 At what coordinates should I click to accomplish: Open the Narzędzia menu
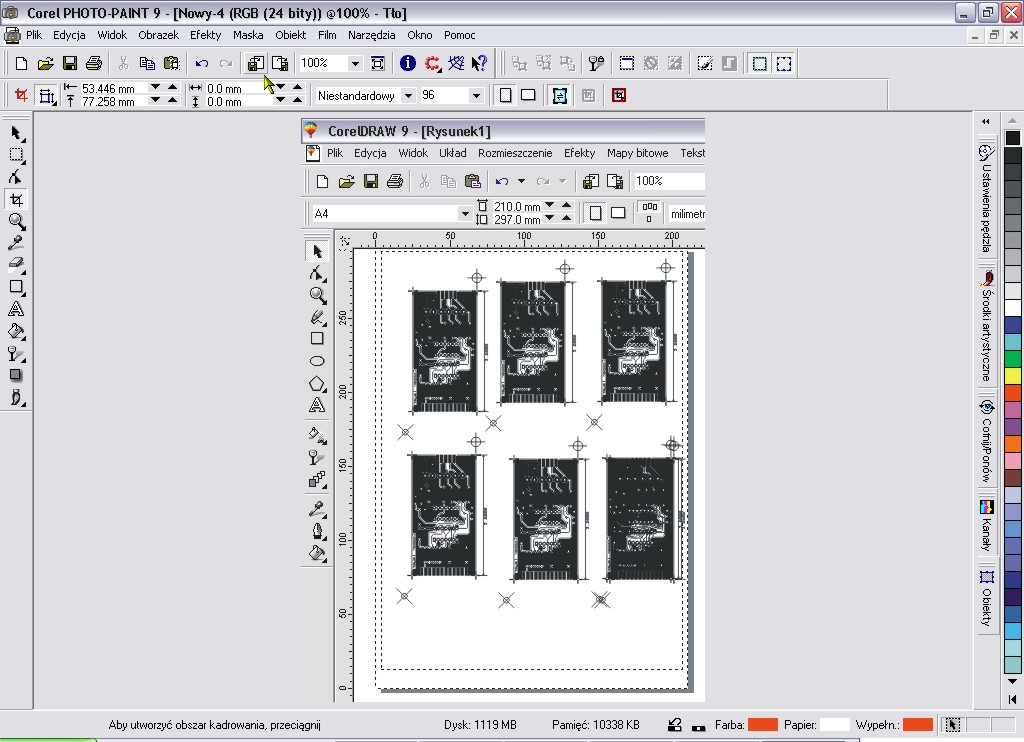click(372, 35)
